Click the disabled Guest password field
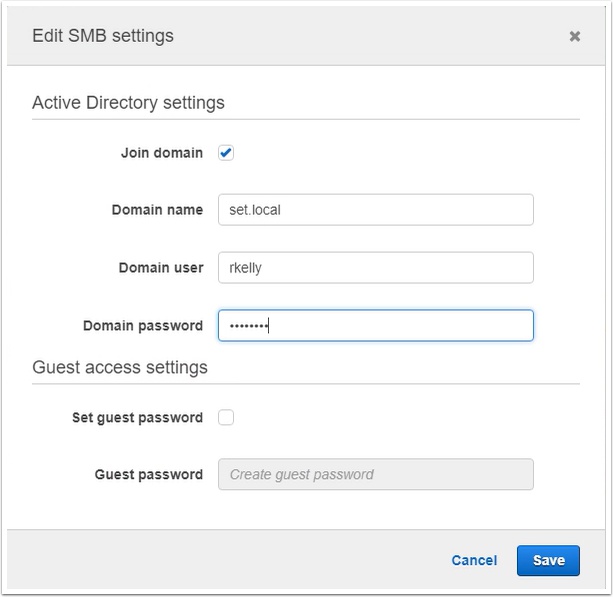Image resolution: width=613 pixels, height=597 pixels. coord(376,474)
